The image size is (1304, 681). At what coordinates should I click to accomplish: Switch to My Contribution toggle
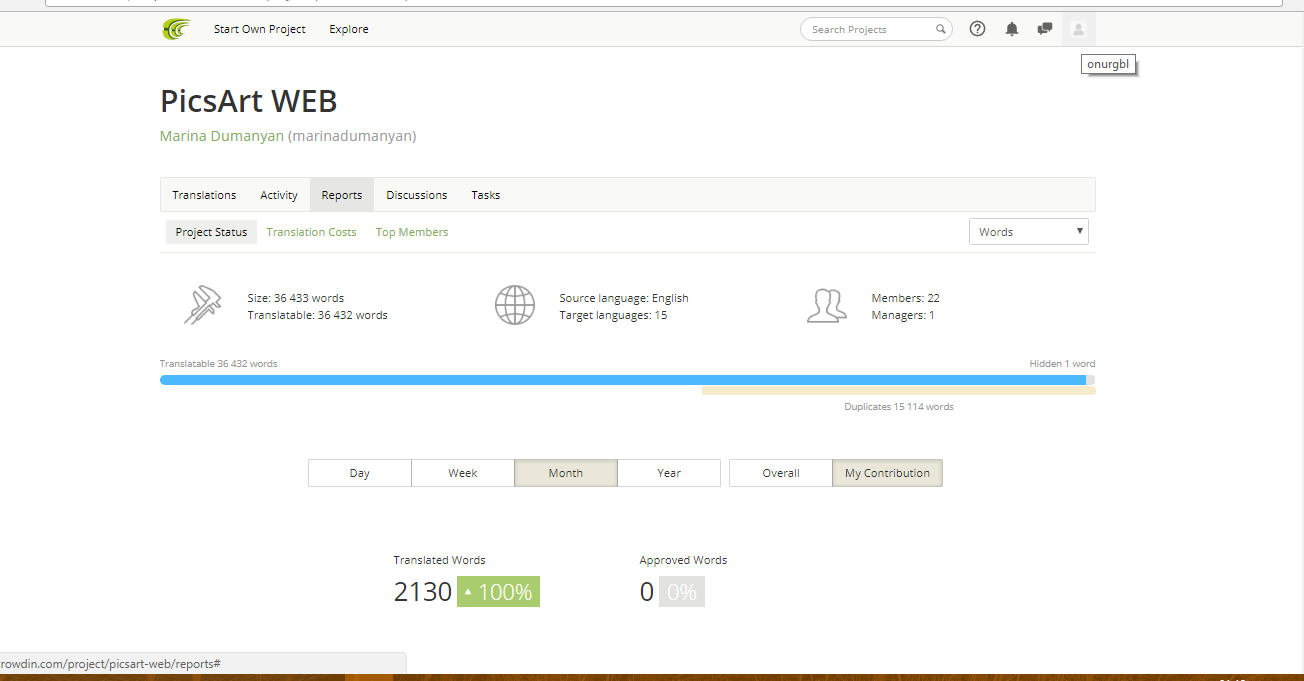point(888,473)
